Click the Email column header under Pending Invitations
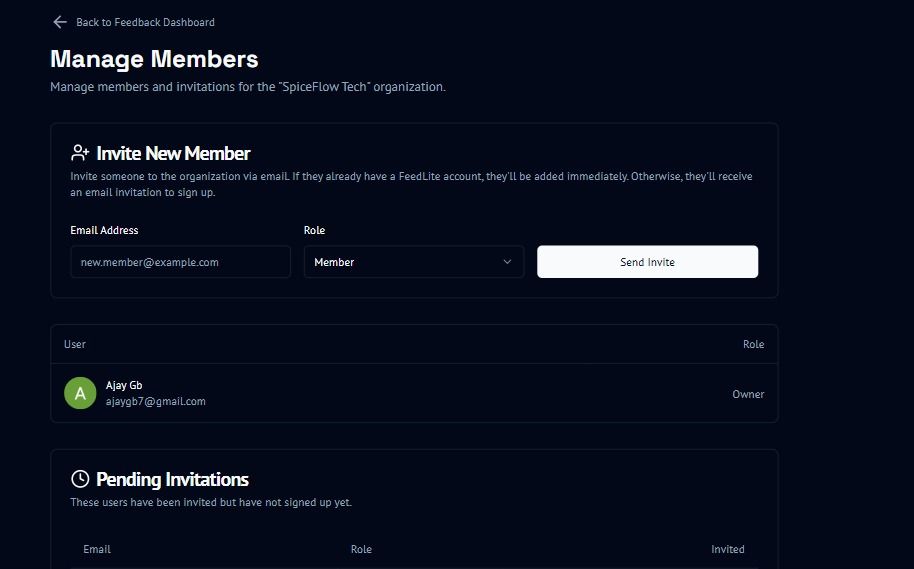Screen dimensions: 914x569 click(x=97, y=549)
